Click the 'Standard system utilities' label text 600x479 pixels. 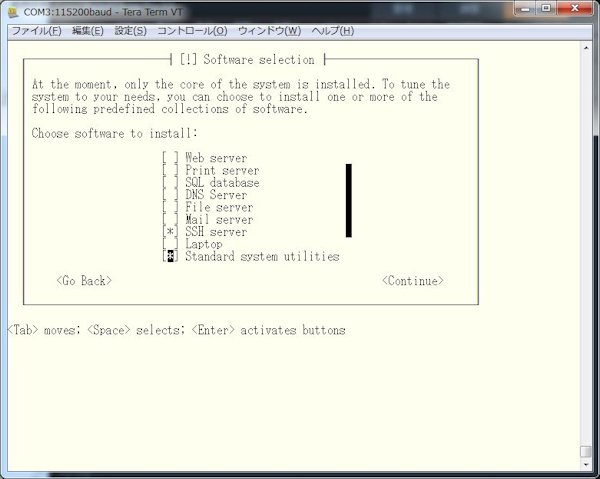pos(262,256)
